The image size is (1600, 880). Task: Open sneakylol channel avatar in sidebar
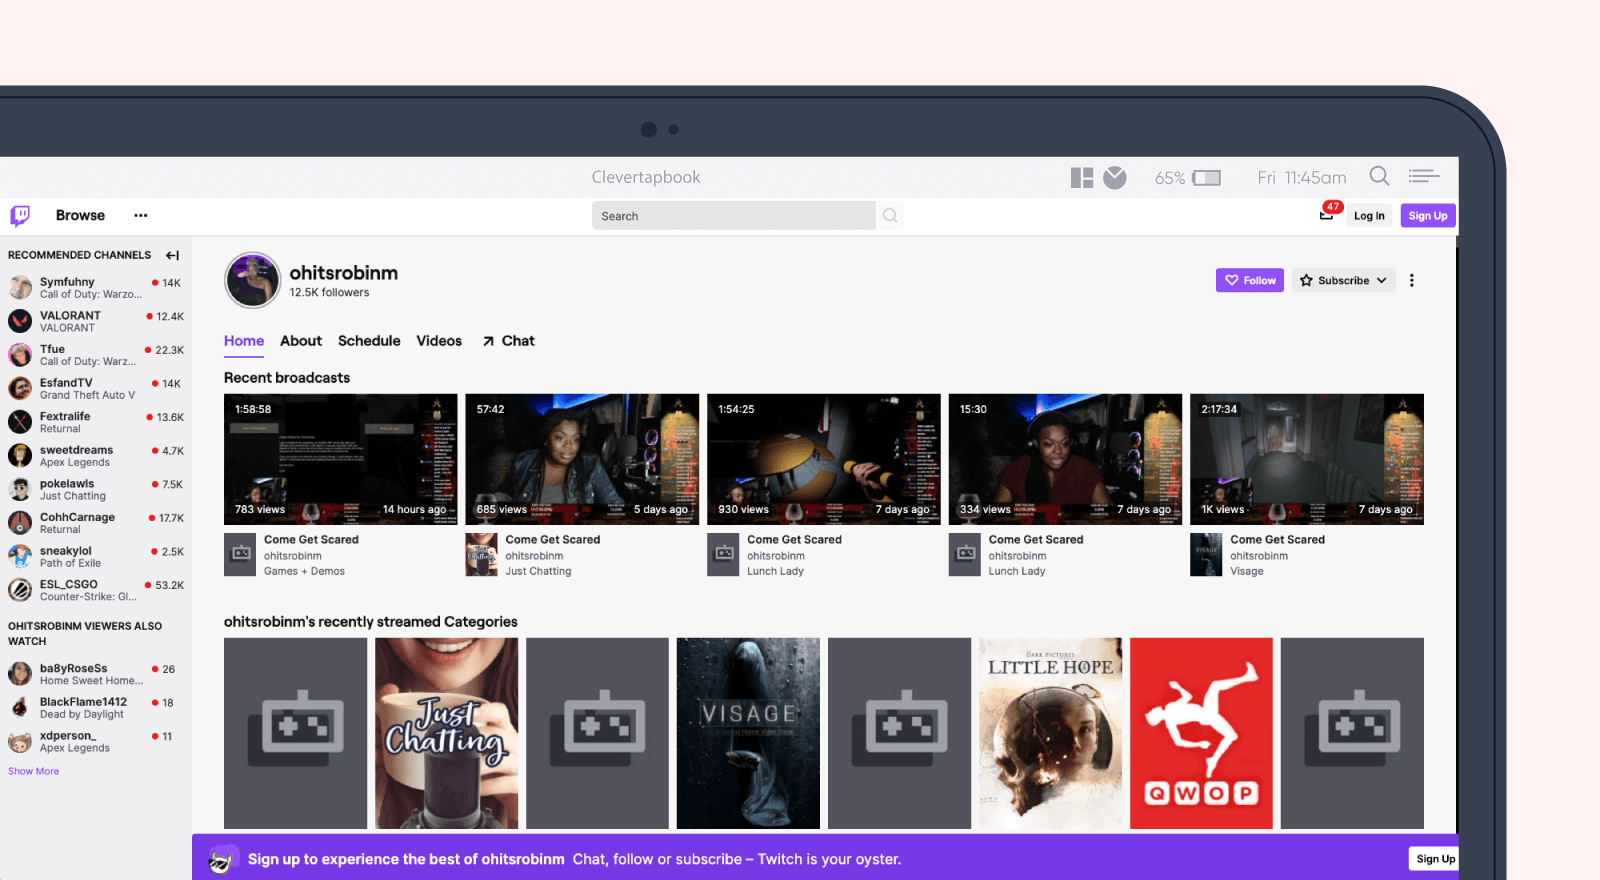click(x=20, y=556)
